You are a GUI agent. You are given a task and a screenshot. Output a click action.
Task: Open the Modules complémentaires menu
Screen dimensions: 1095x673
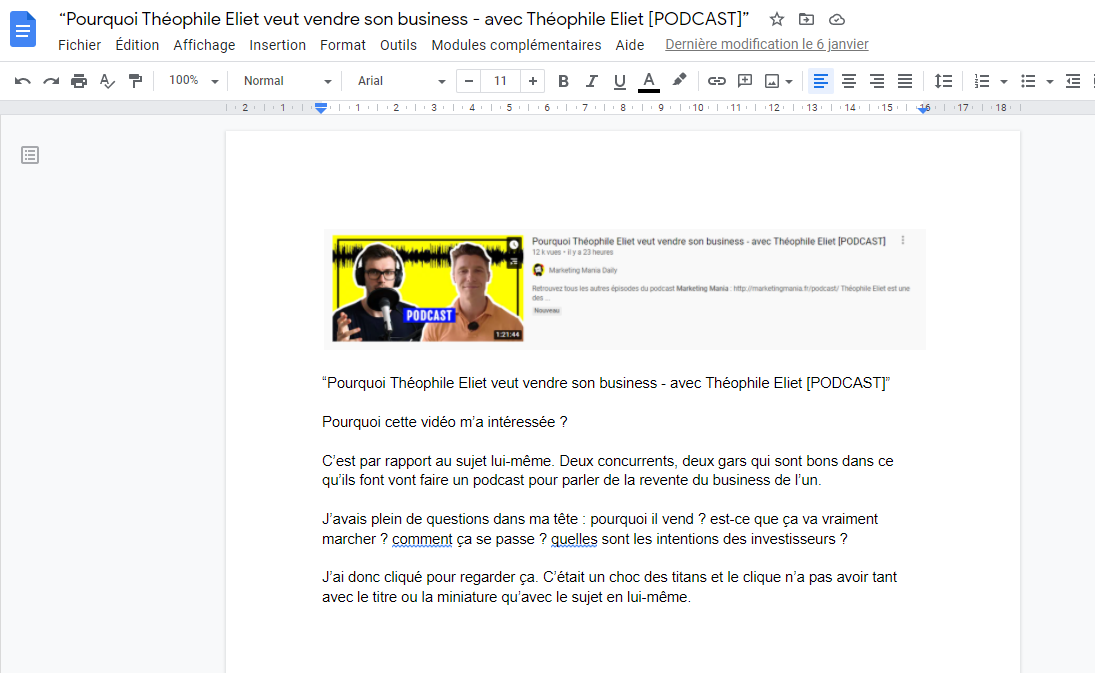pyautogui.click(x=516, y=45)
